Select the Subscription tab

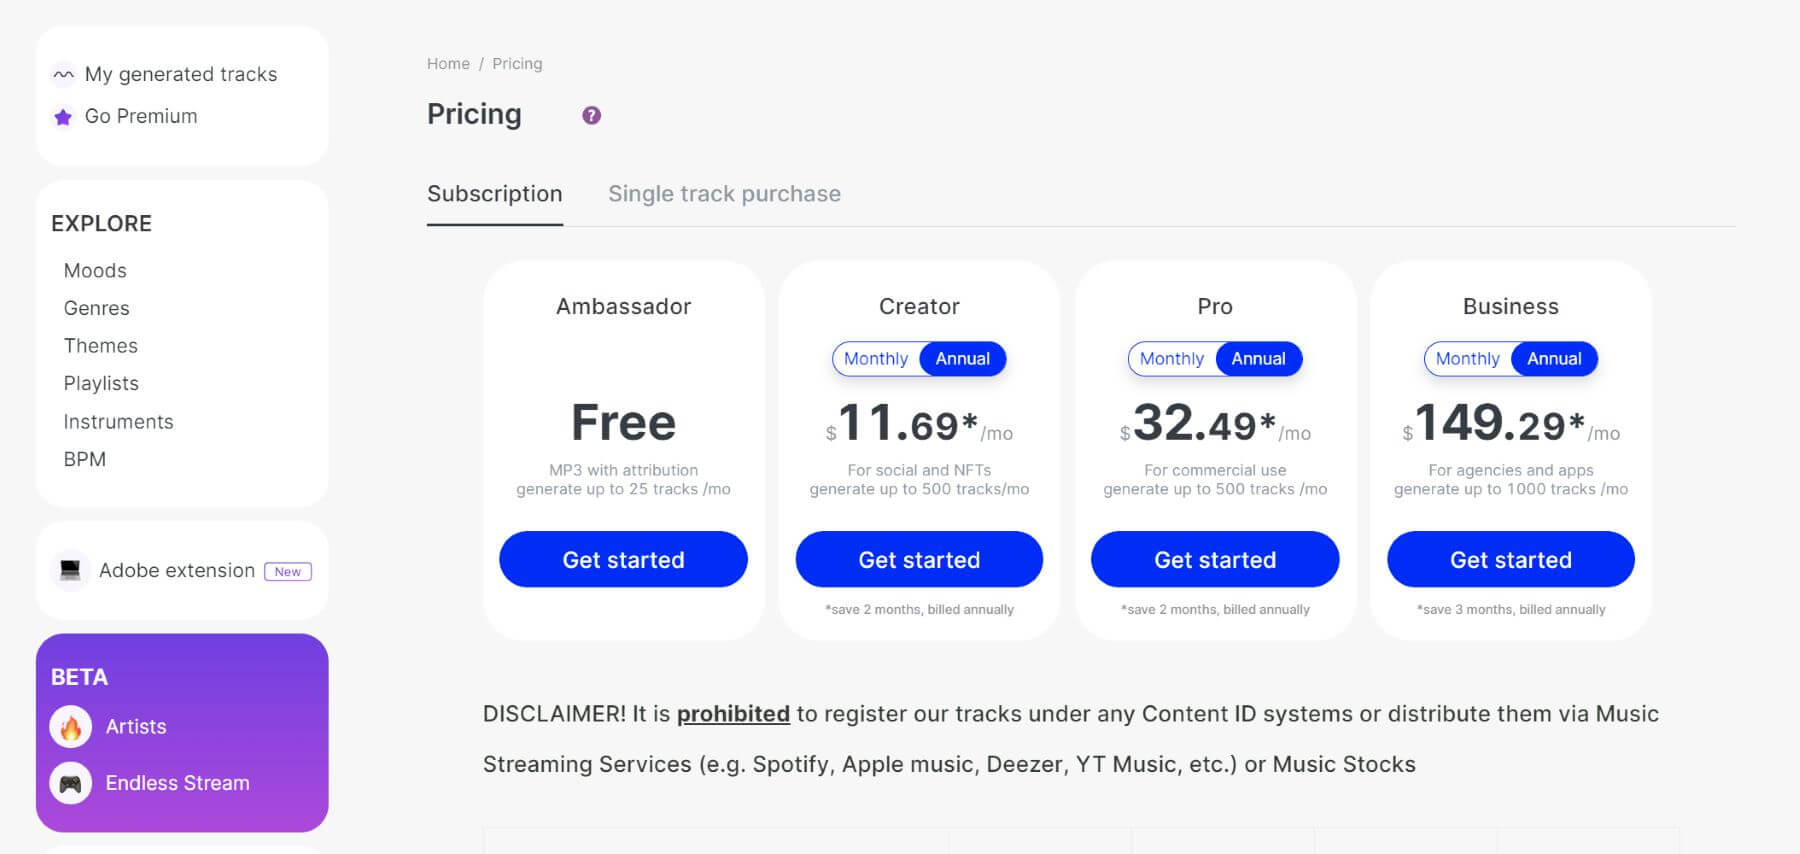[x=495, y=193]
